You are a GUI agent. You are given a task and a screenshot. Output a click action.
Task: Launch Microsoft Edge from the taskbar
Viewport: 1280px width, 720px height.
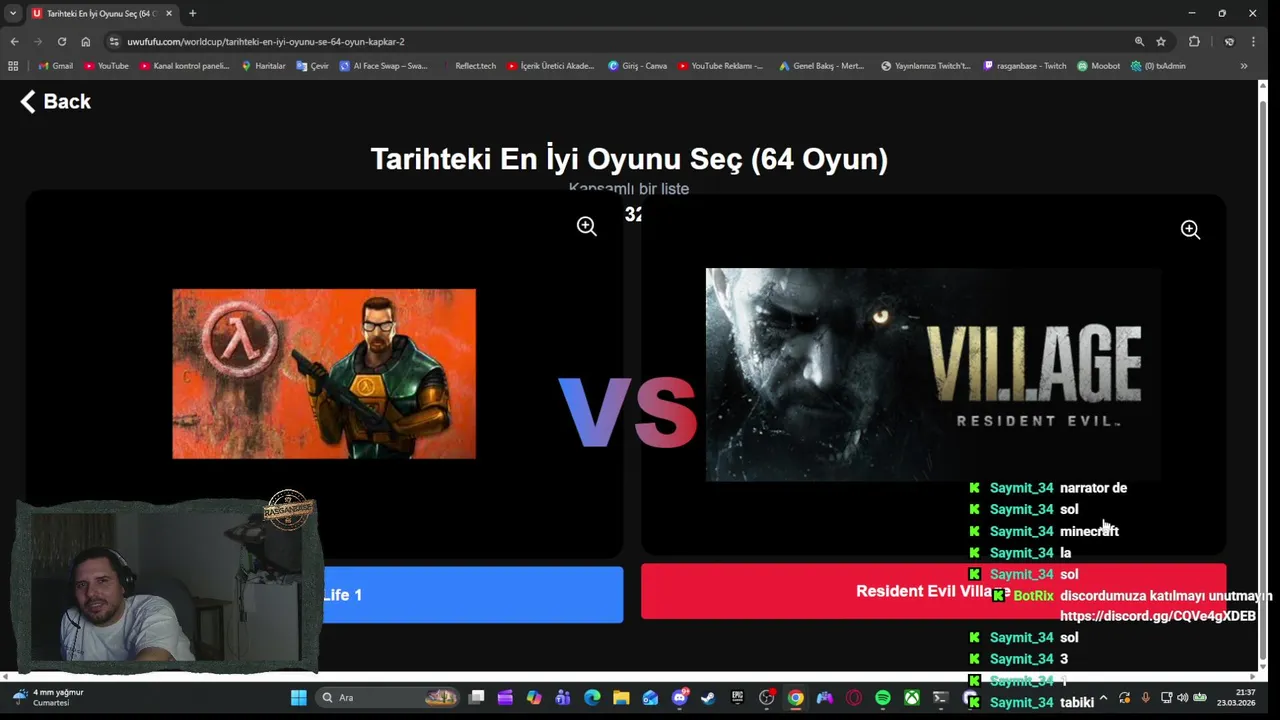pyautogui.click(x=592, y=698)
